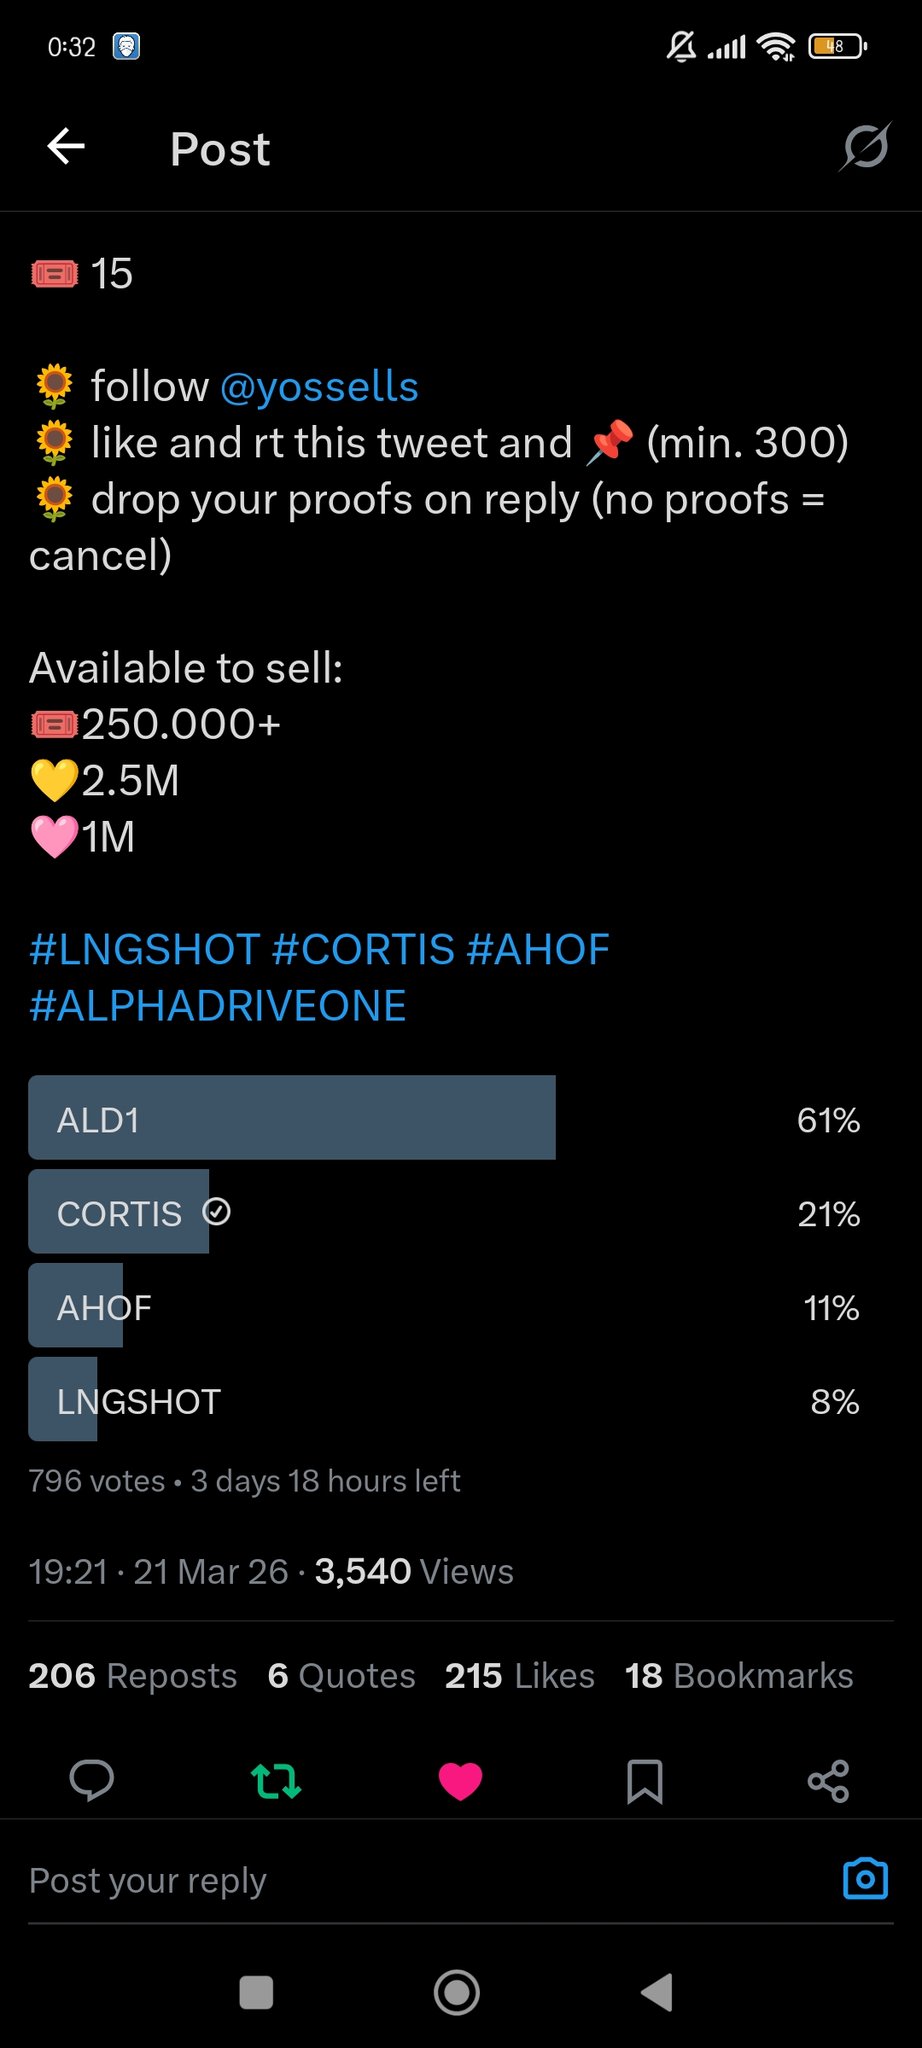Tap the Grok icon in header
The image size is (922, 2048).
(x=864, y=148)
